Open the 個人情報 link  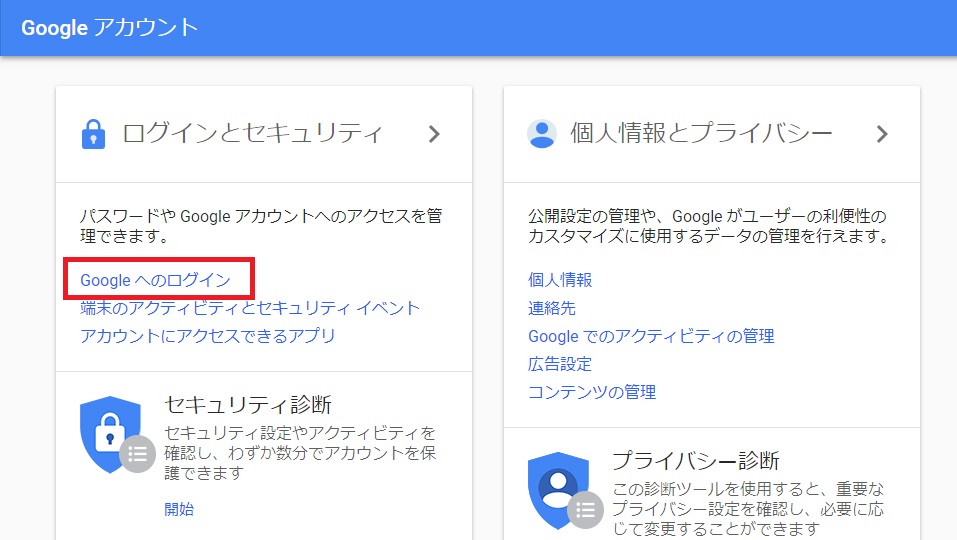point(560,280)
